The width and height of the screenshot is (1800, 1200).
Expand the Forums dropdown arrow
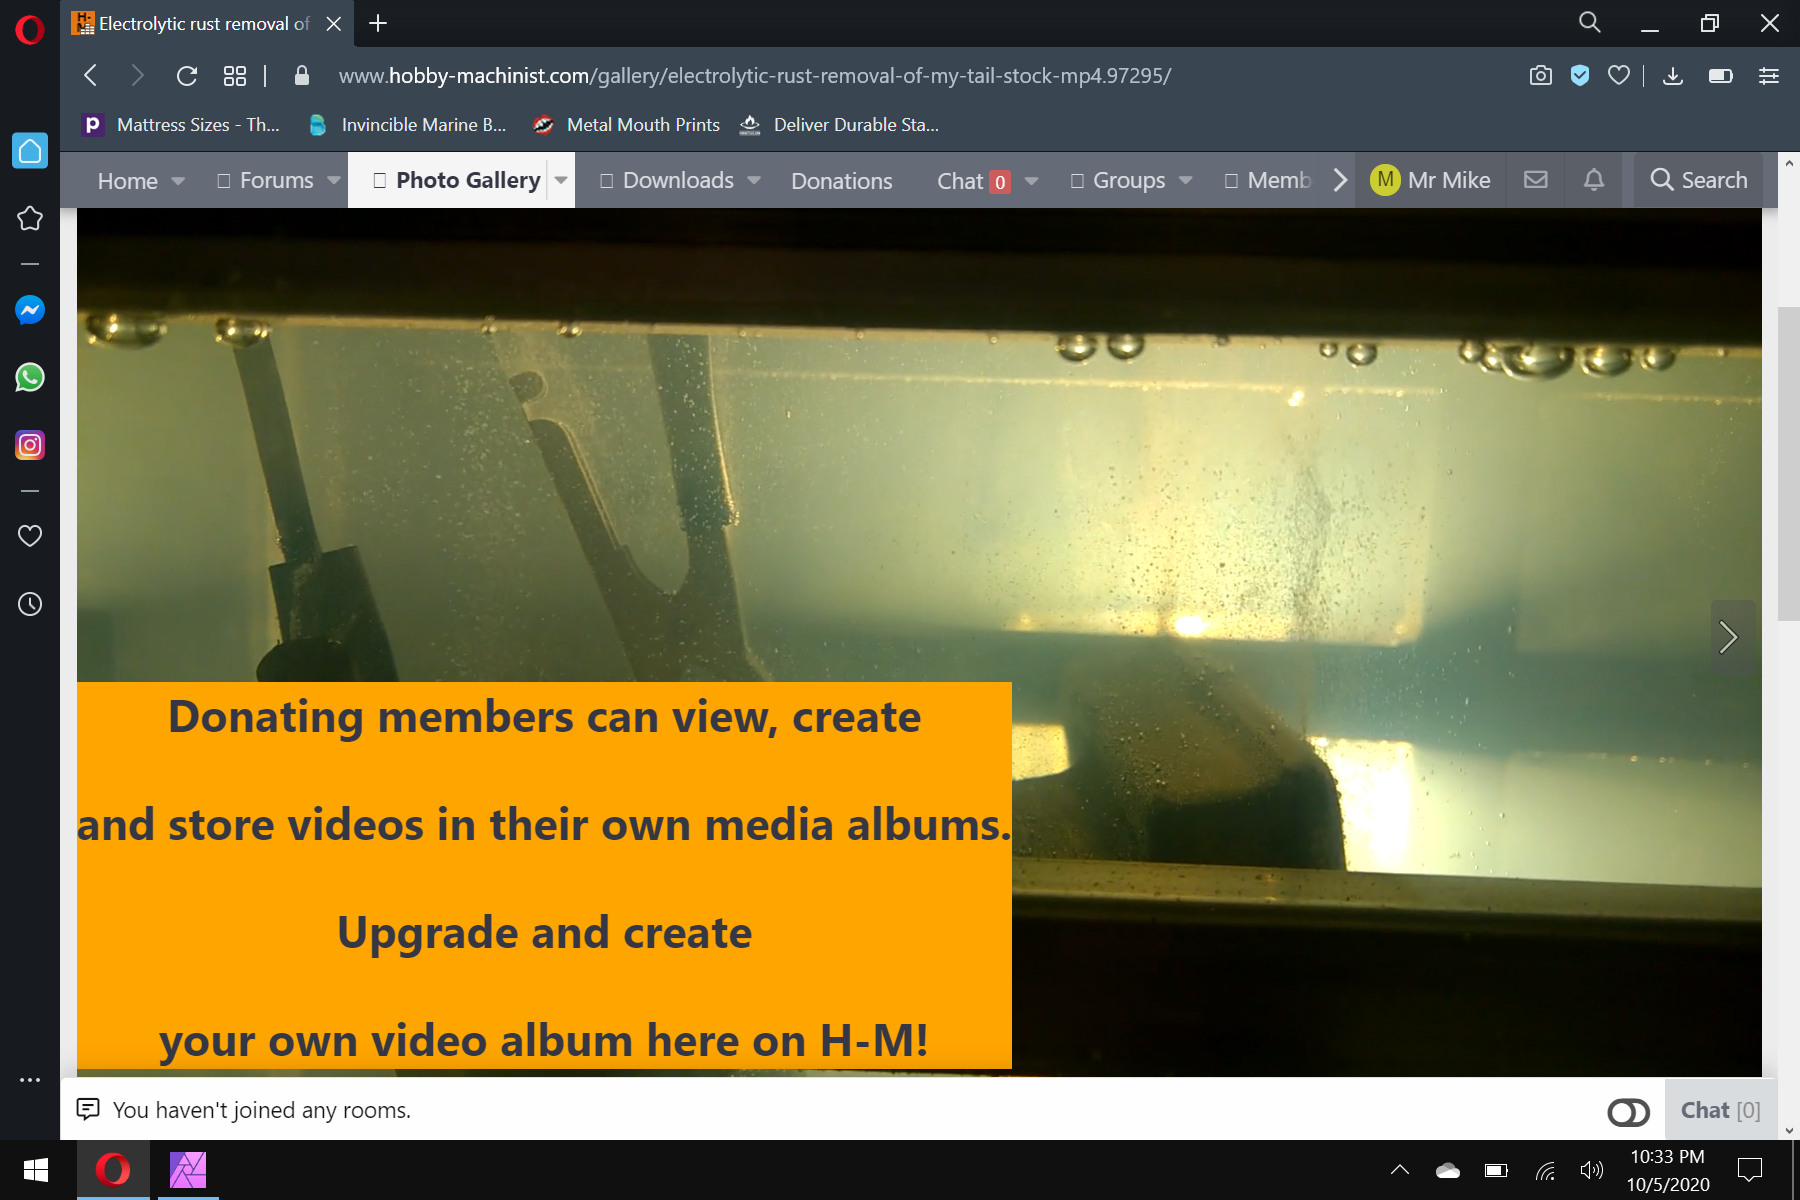[333, 181]
